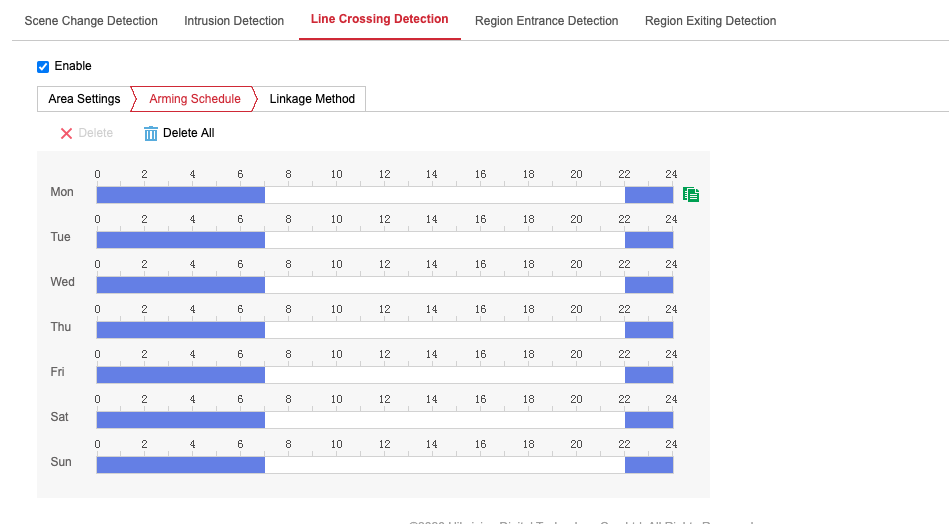Switch to the Area Settings sub-tab
949x524 pixels.
point(84,99)
